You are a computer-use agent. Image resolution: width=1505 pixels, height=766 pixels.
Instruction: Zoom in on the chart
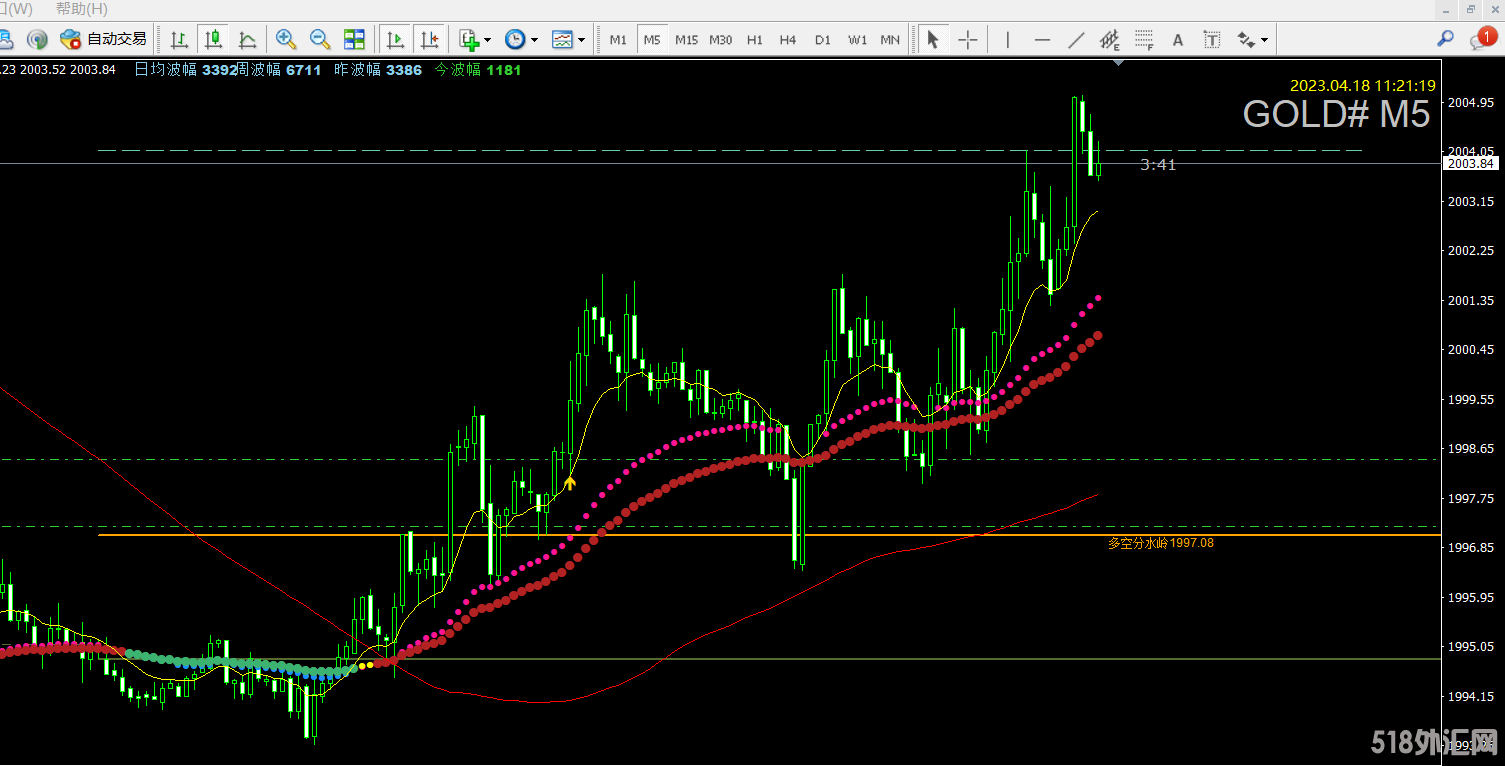point(286,40)
